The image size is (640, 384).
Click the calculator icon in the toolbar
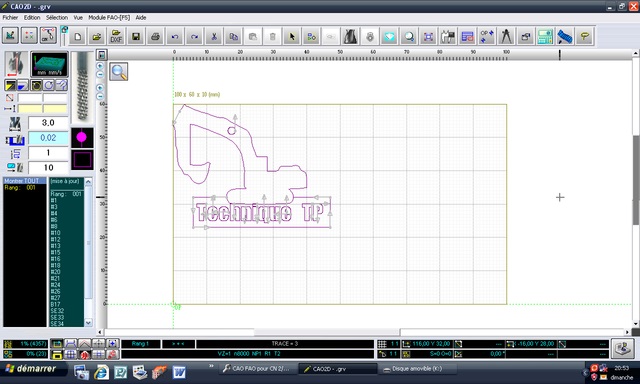click(545, 36)
